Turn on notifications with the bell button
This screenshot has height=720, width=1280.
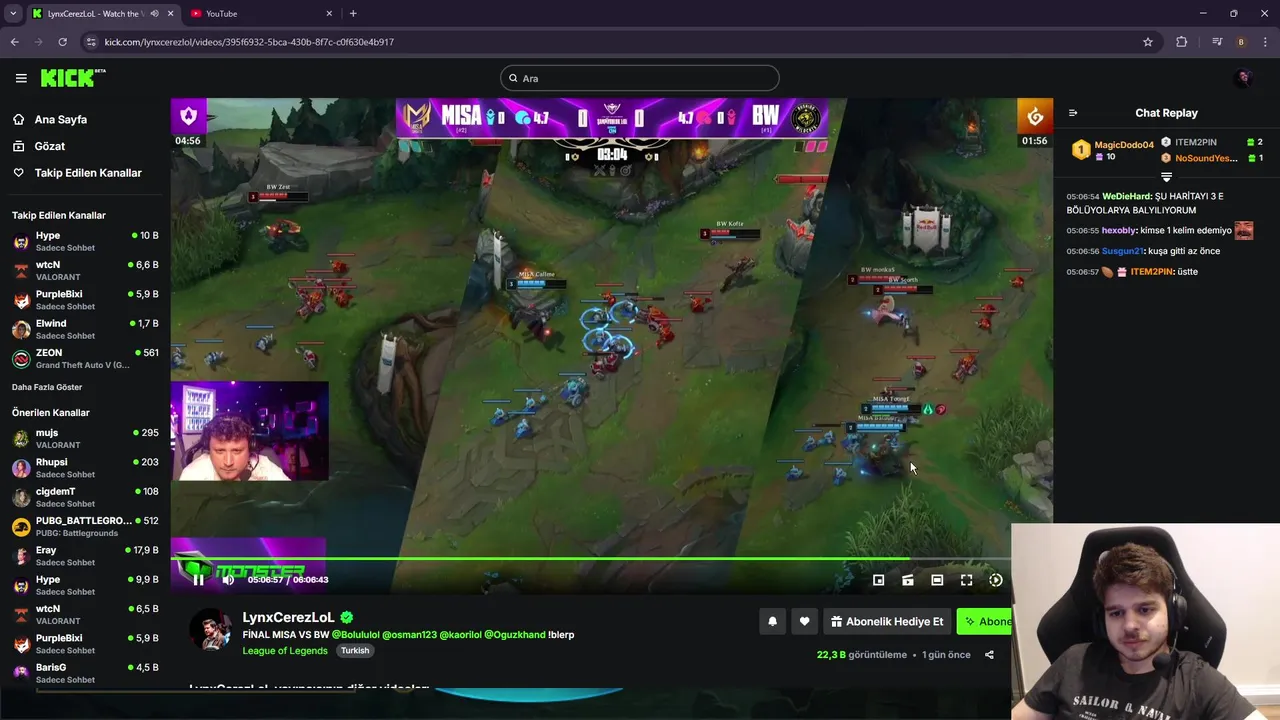tap(772, 621)
